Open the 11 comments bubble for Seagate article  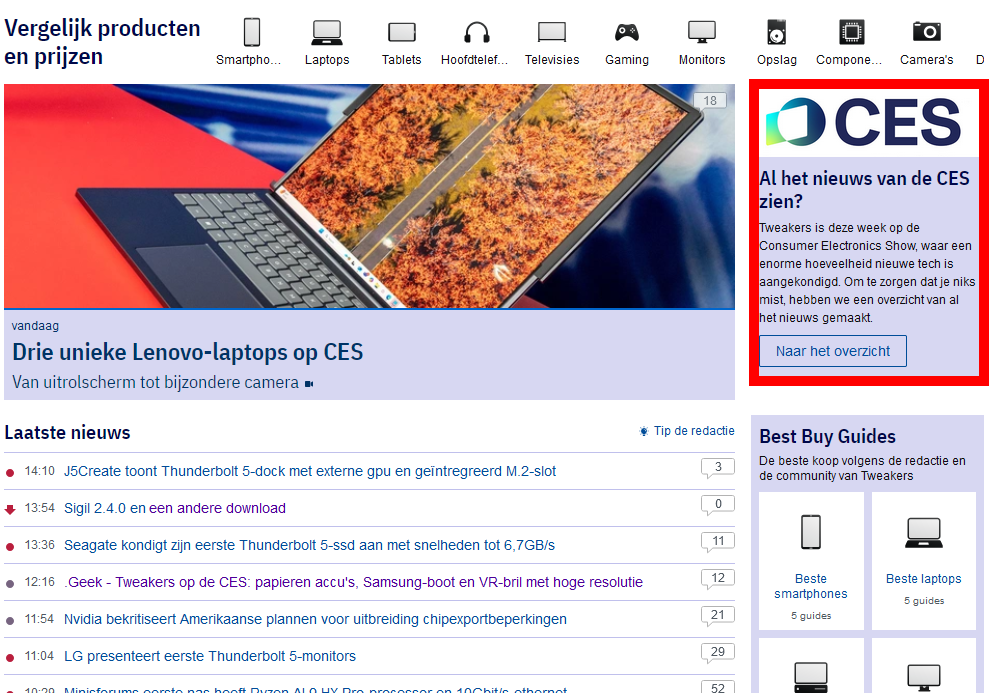718,542
